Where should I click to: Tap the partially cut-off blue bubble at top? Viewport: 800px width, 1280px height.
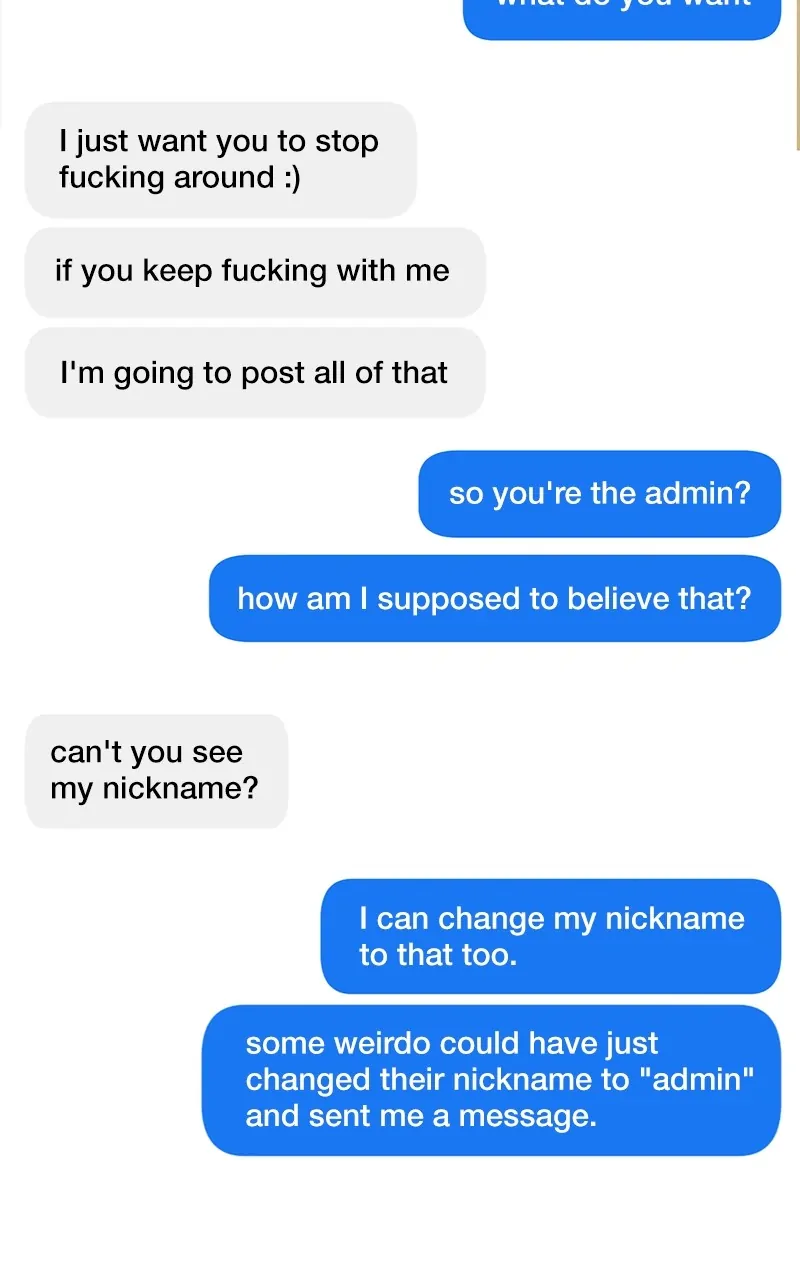(621, 18)
